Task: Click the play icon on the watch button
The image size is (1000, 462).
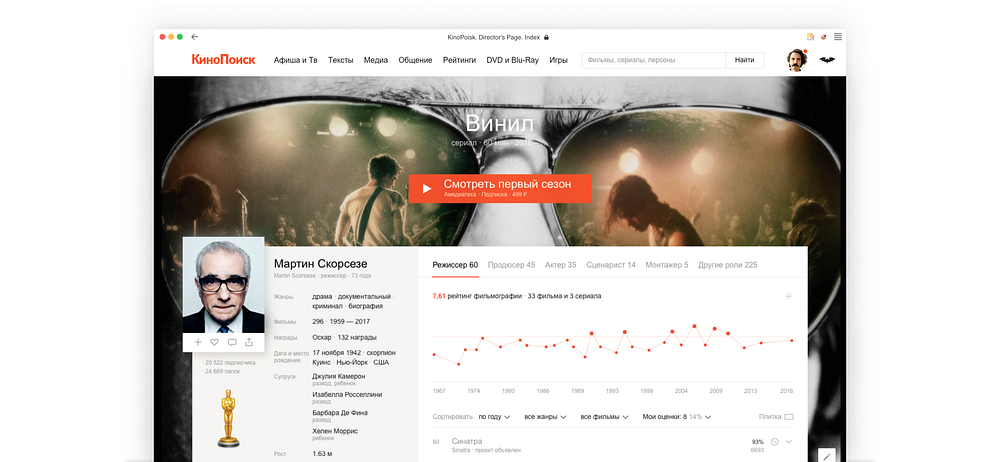Action: click(x=427, y=189)
